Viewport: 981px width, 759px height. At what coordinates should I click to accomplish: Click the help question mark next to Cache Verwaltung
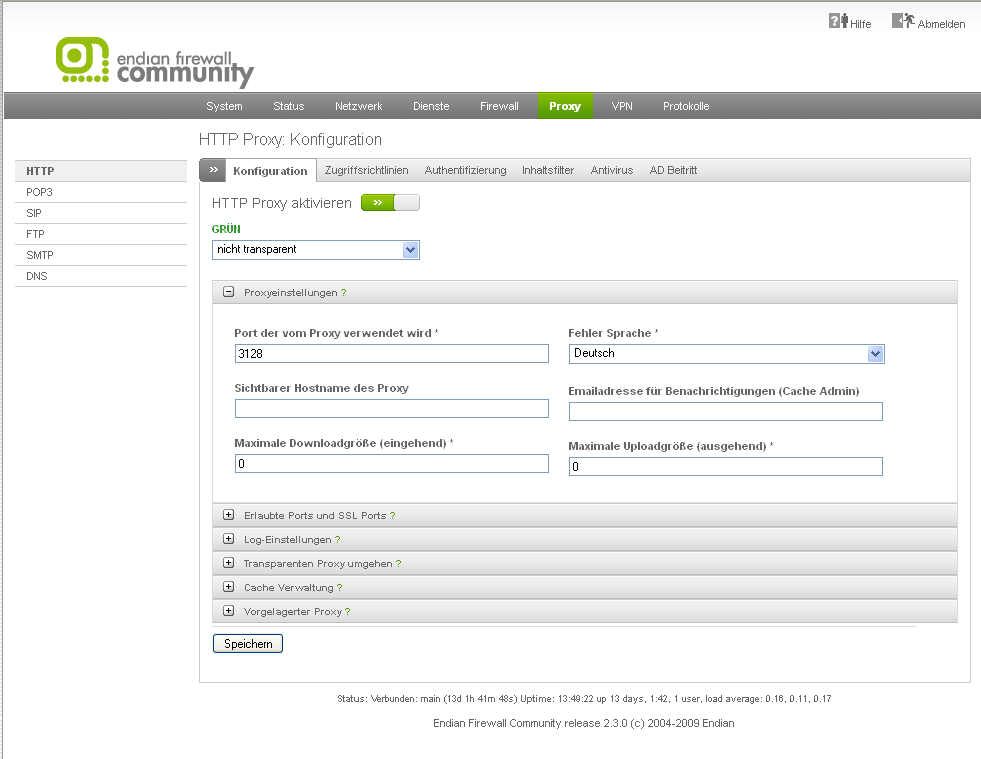click(x=340, y=588)
